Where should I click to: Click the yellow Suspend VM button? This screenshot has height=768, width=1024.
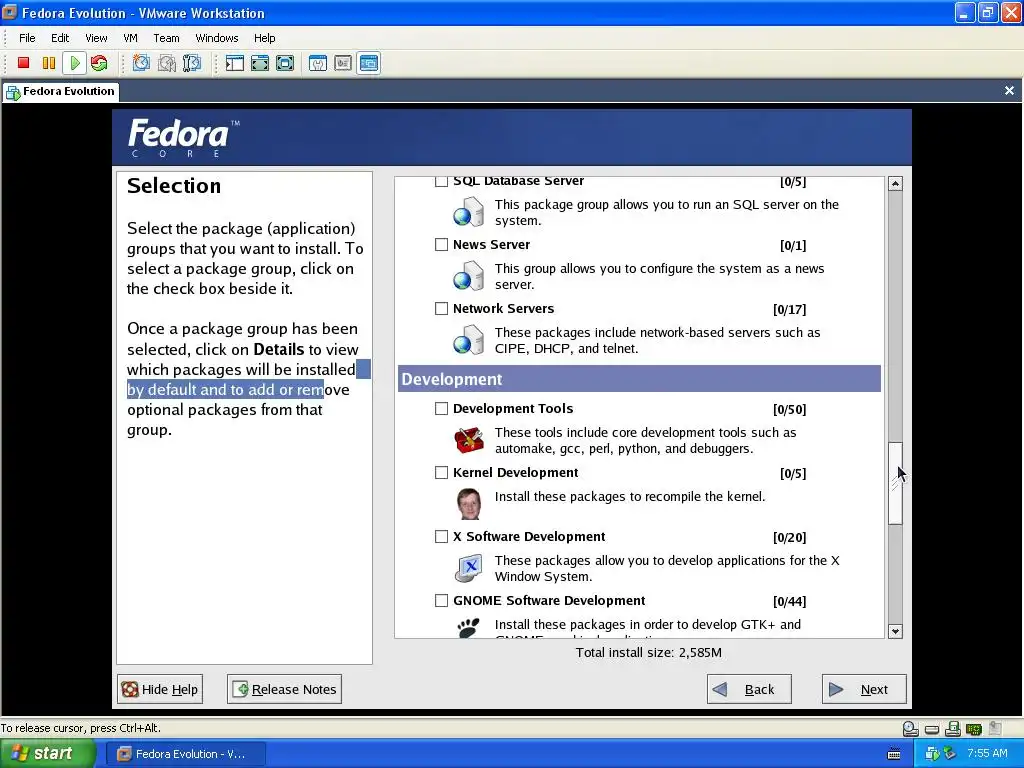click(49, 63)
